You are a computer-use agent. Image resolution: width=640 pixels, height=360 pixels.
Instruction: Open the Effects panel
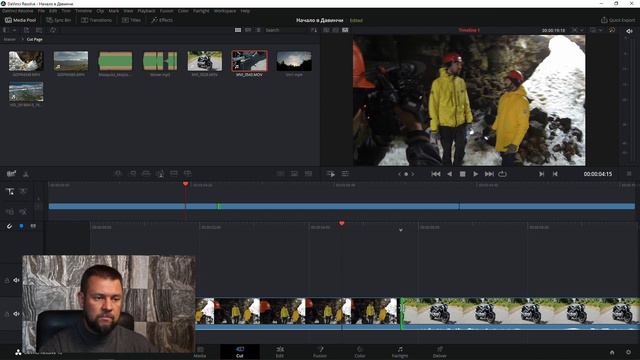[162, 20]
